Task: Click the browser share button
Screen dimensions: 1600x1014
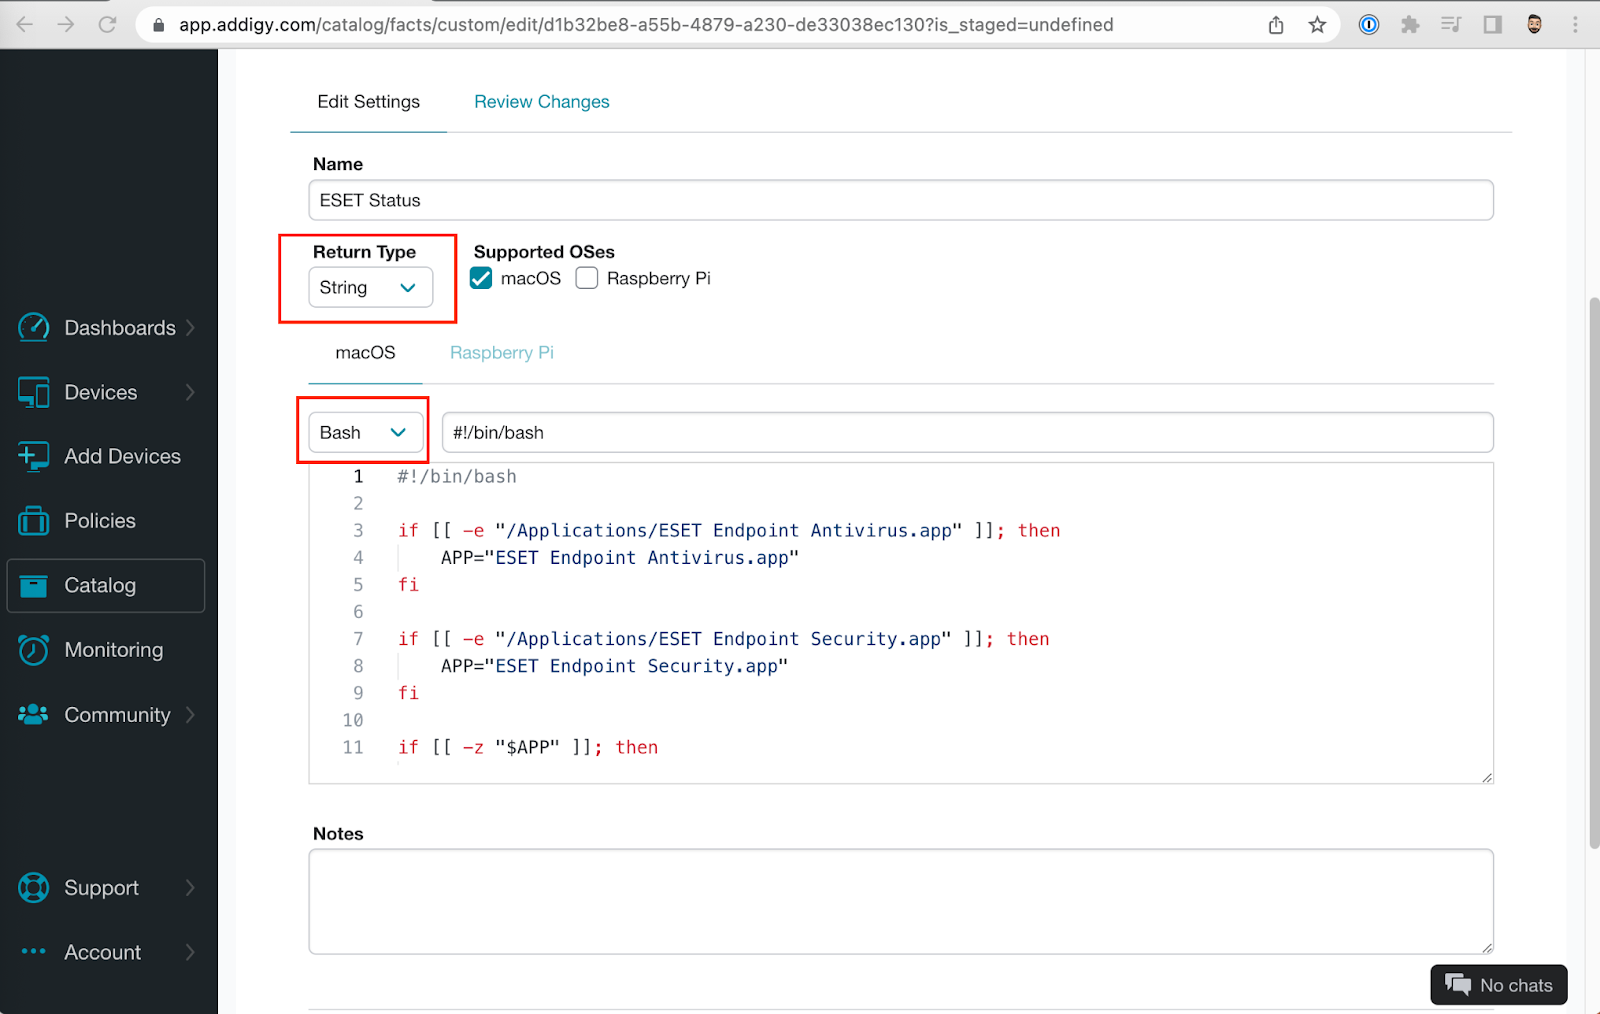Action: click(x=1275, y=24)
